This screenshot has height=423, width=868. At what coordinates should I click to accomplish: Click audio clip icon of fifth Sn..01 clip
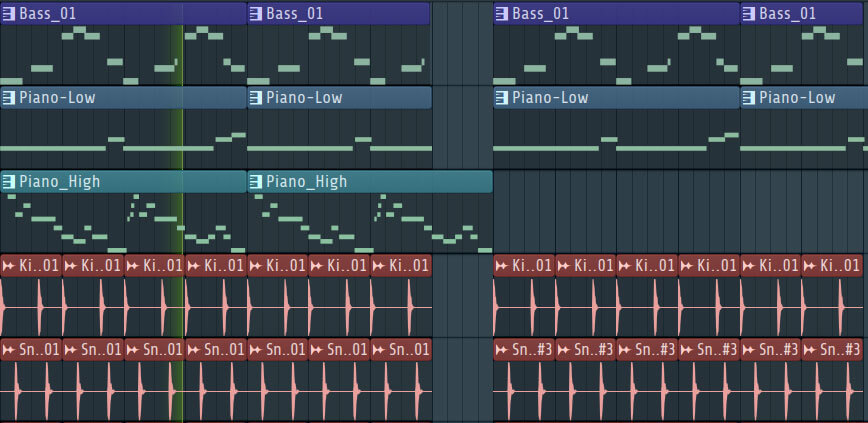pos(256,350)
